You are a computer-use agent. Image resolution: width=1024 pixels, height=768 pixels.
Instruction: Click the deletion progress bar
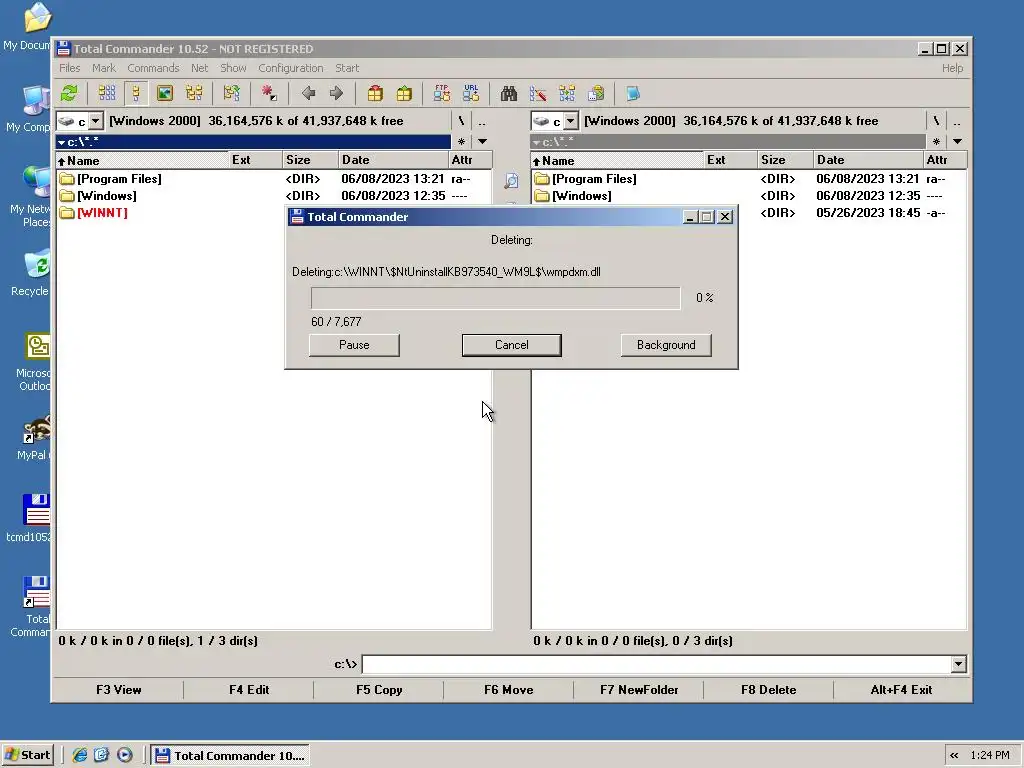click(495, 298)
